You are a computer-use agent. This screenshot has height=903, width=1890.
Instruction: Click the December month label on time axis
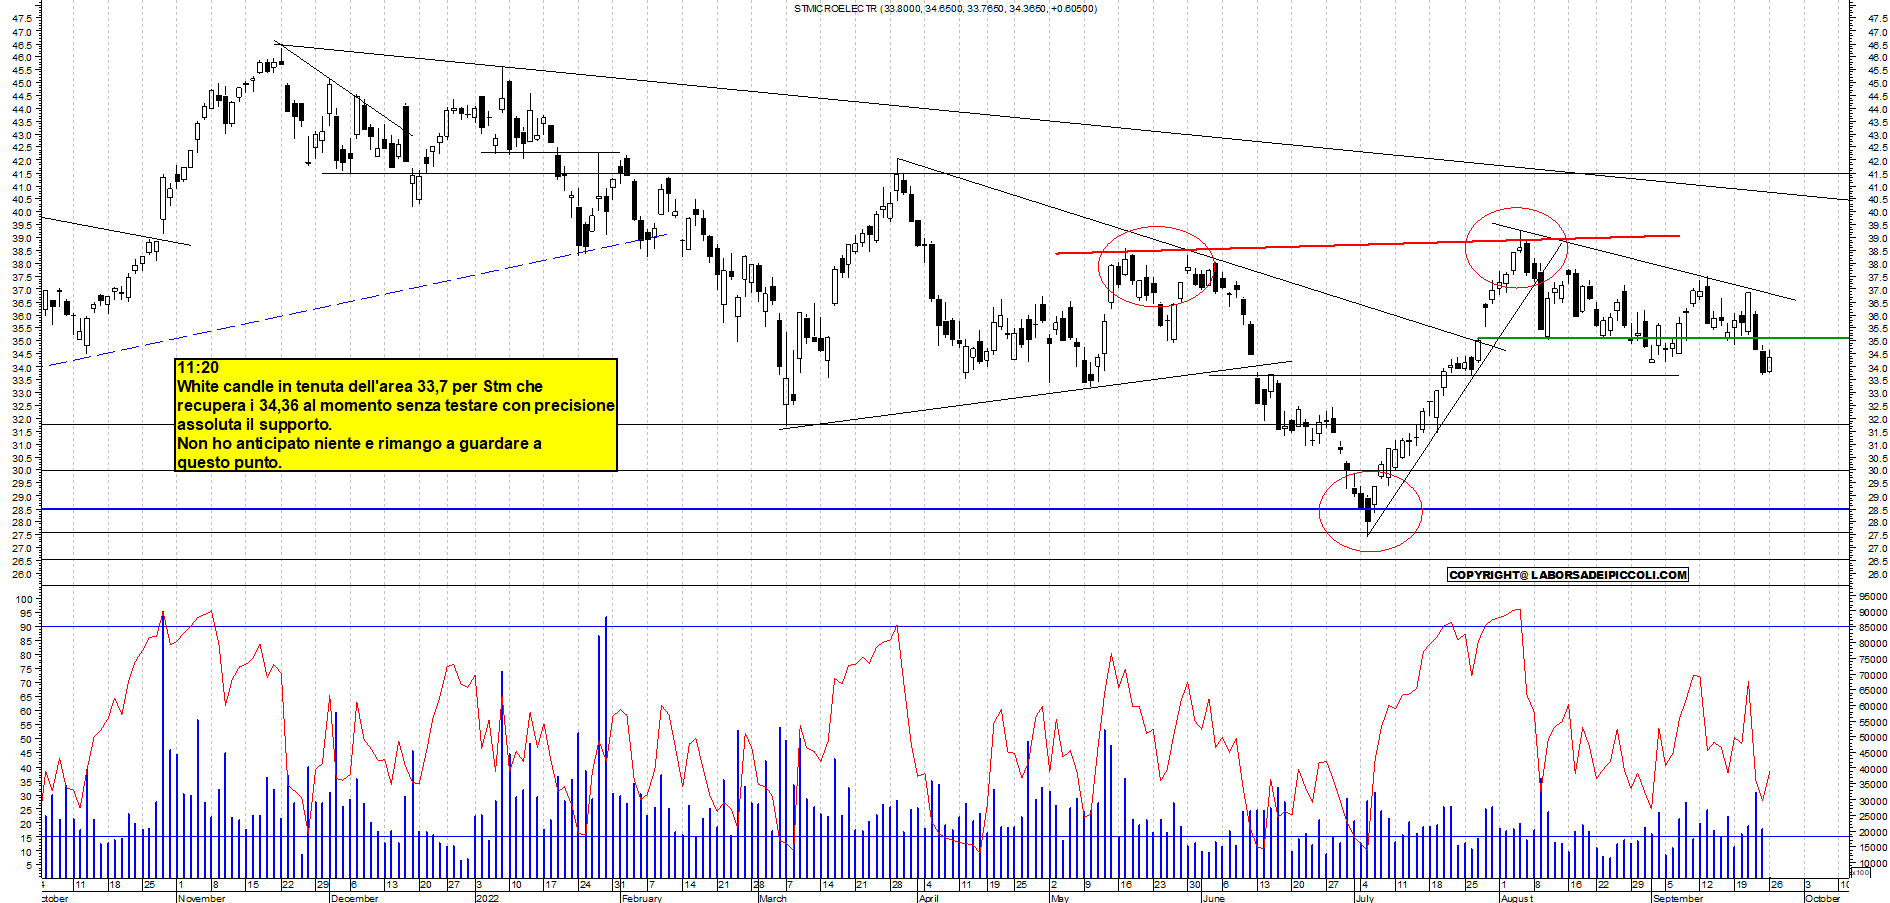pos(354,898)
